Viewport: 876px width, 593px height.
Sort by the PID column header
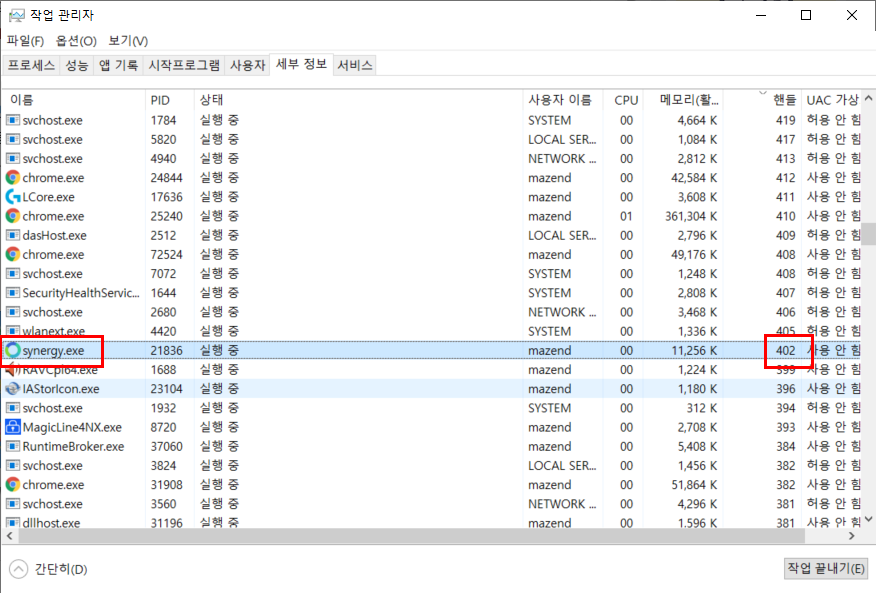pyautogui.click(x=170, y=100)
